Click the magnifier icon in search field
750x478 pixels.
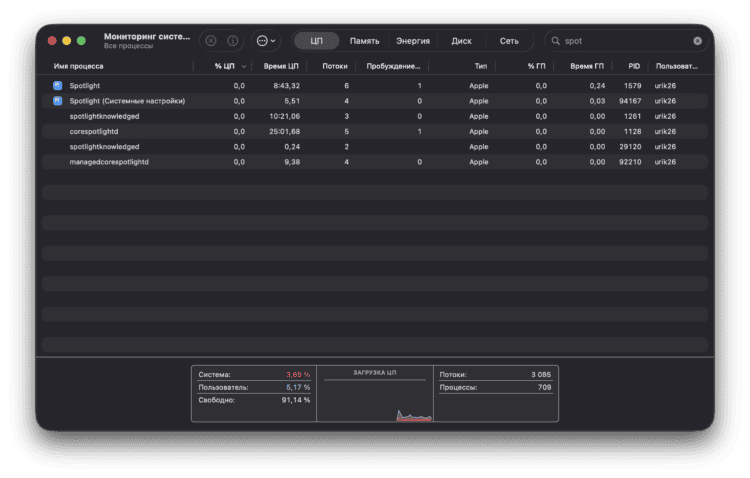(x=556, y=41)
